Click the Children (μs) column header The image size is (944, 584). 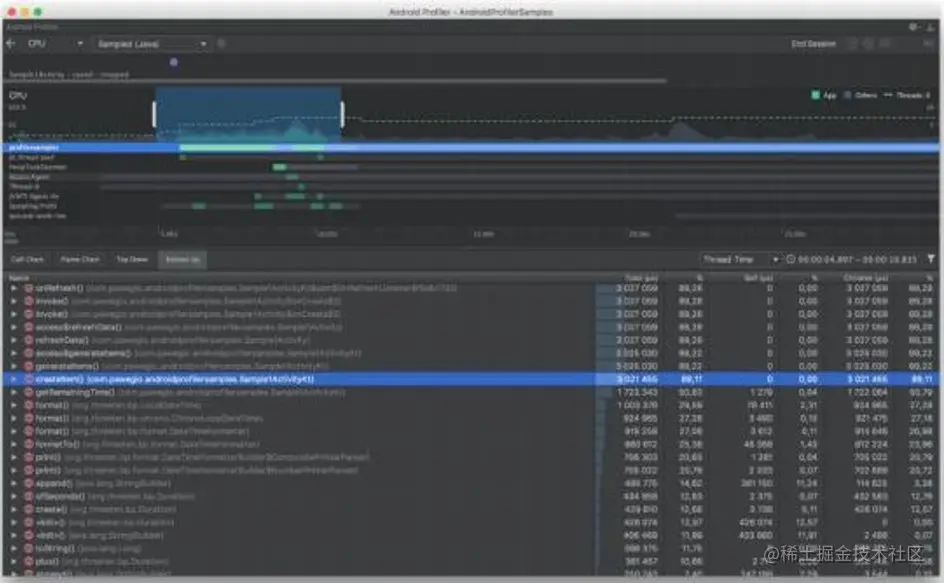coord(866,278)
